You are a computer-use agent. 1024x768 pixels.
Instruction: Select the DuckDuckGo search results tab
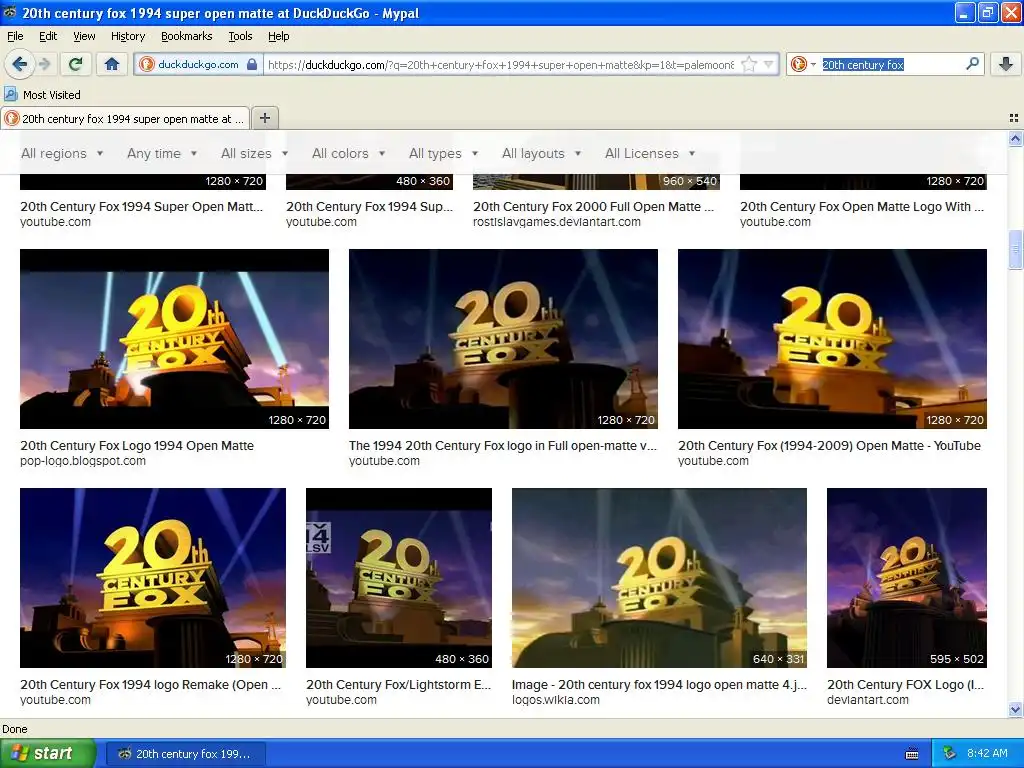pyautogui.click(x=125, y=118)
